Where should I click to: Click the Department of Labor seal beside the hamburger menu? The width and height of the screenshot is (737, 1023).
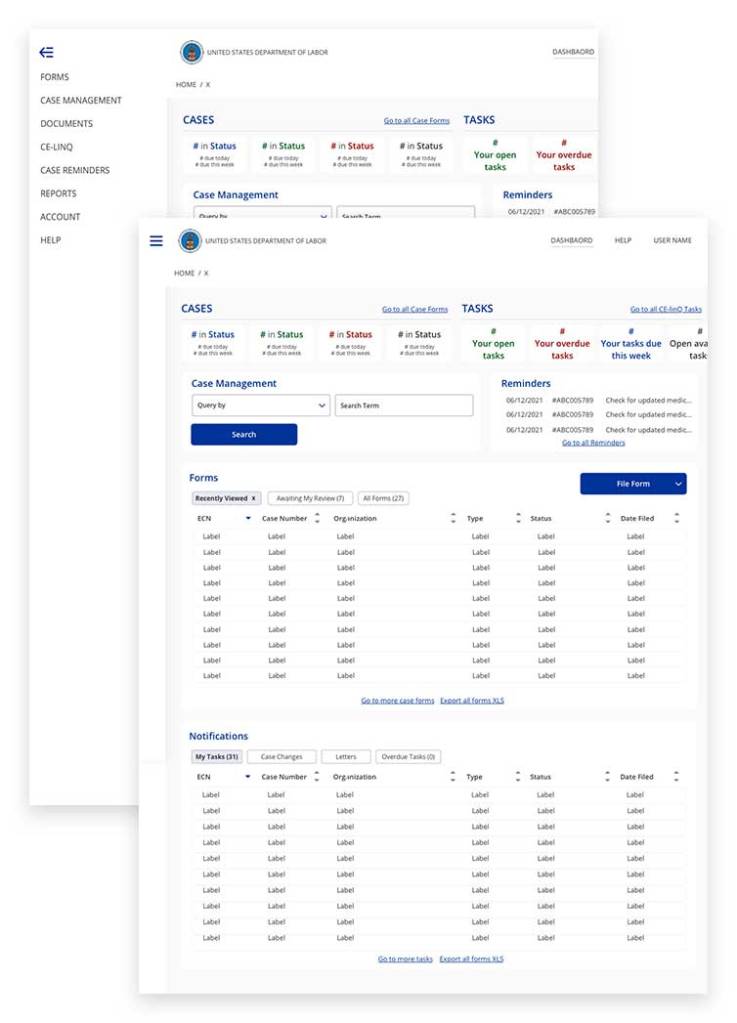tap(190, 241)
